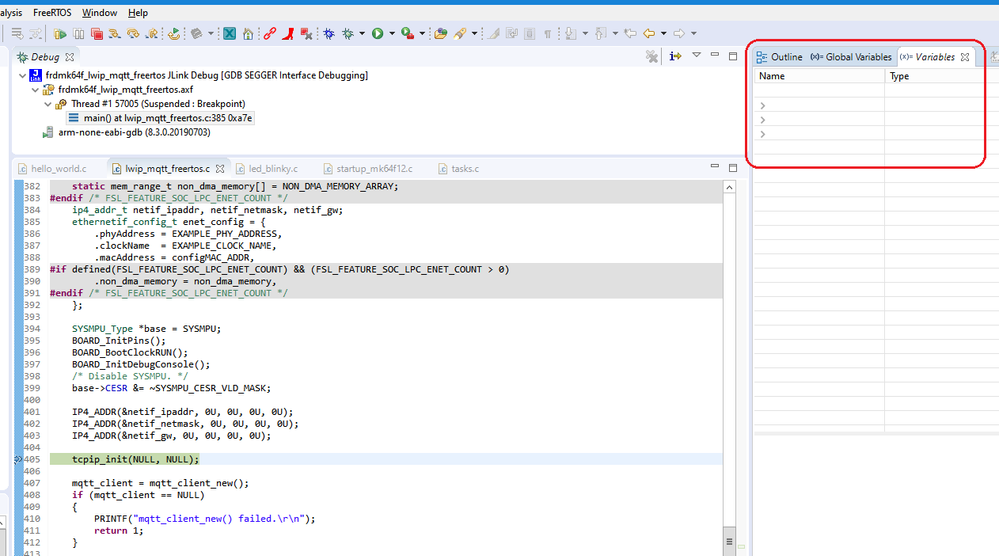Click the Previous Annotation toolbar icon
The width and height of the screenshot is (999, 556).
pyautogui.click(x=600, y=34)
